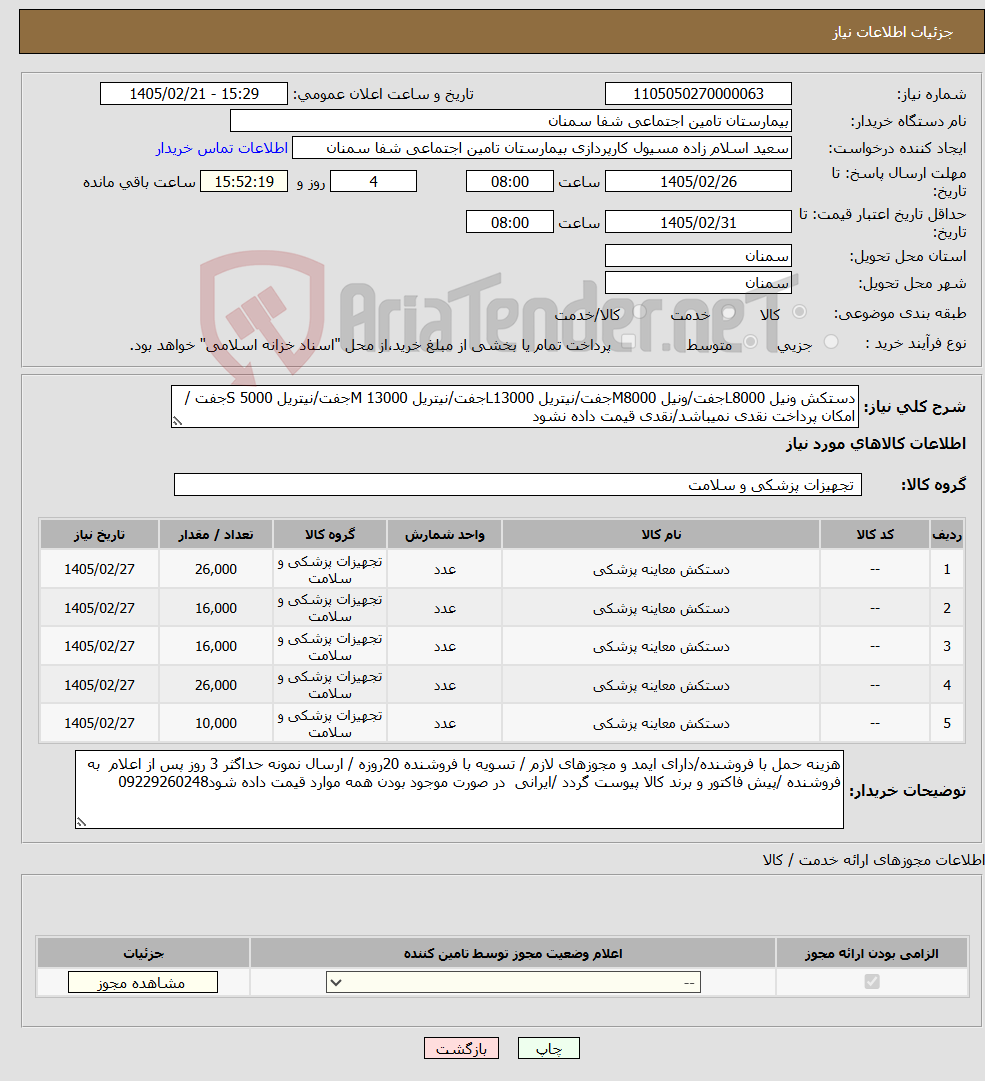Click goods group cell in row 2
Screen dimensions: 985x1081
pyautogui.click(x=330, y=608)
